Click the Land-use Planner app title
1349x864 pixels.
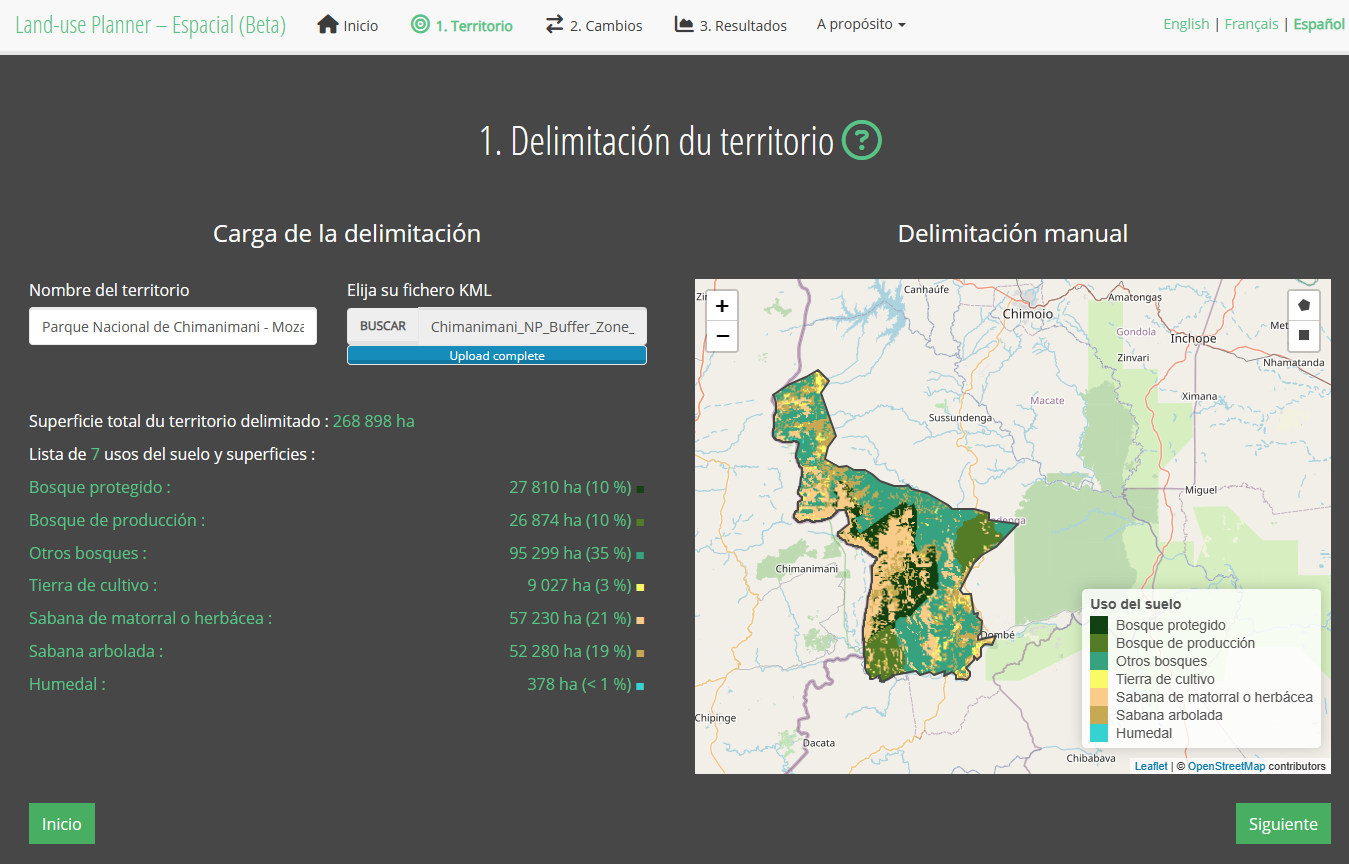pos(151,26)
